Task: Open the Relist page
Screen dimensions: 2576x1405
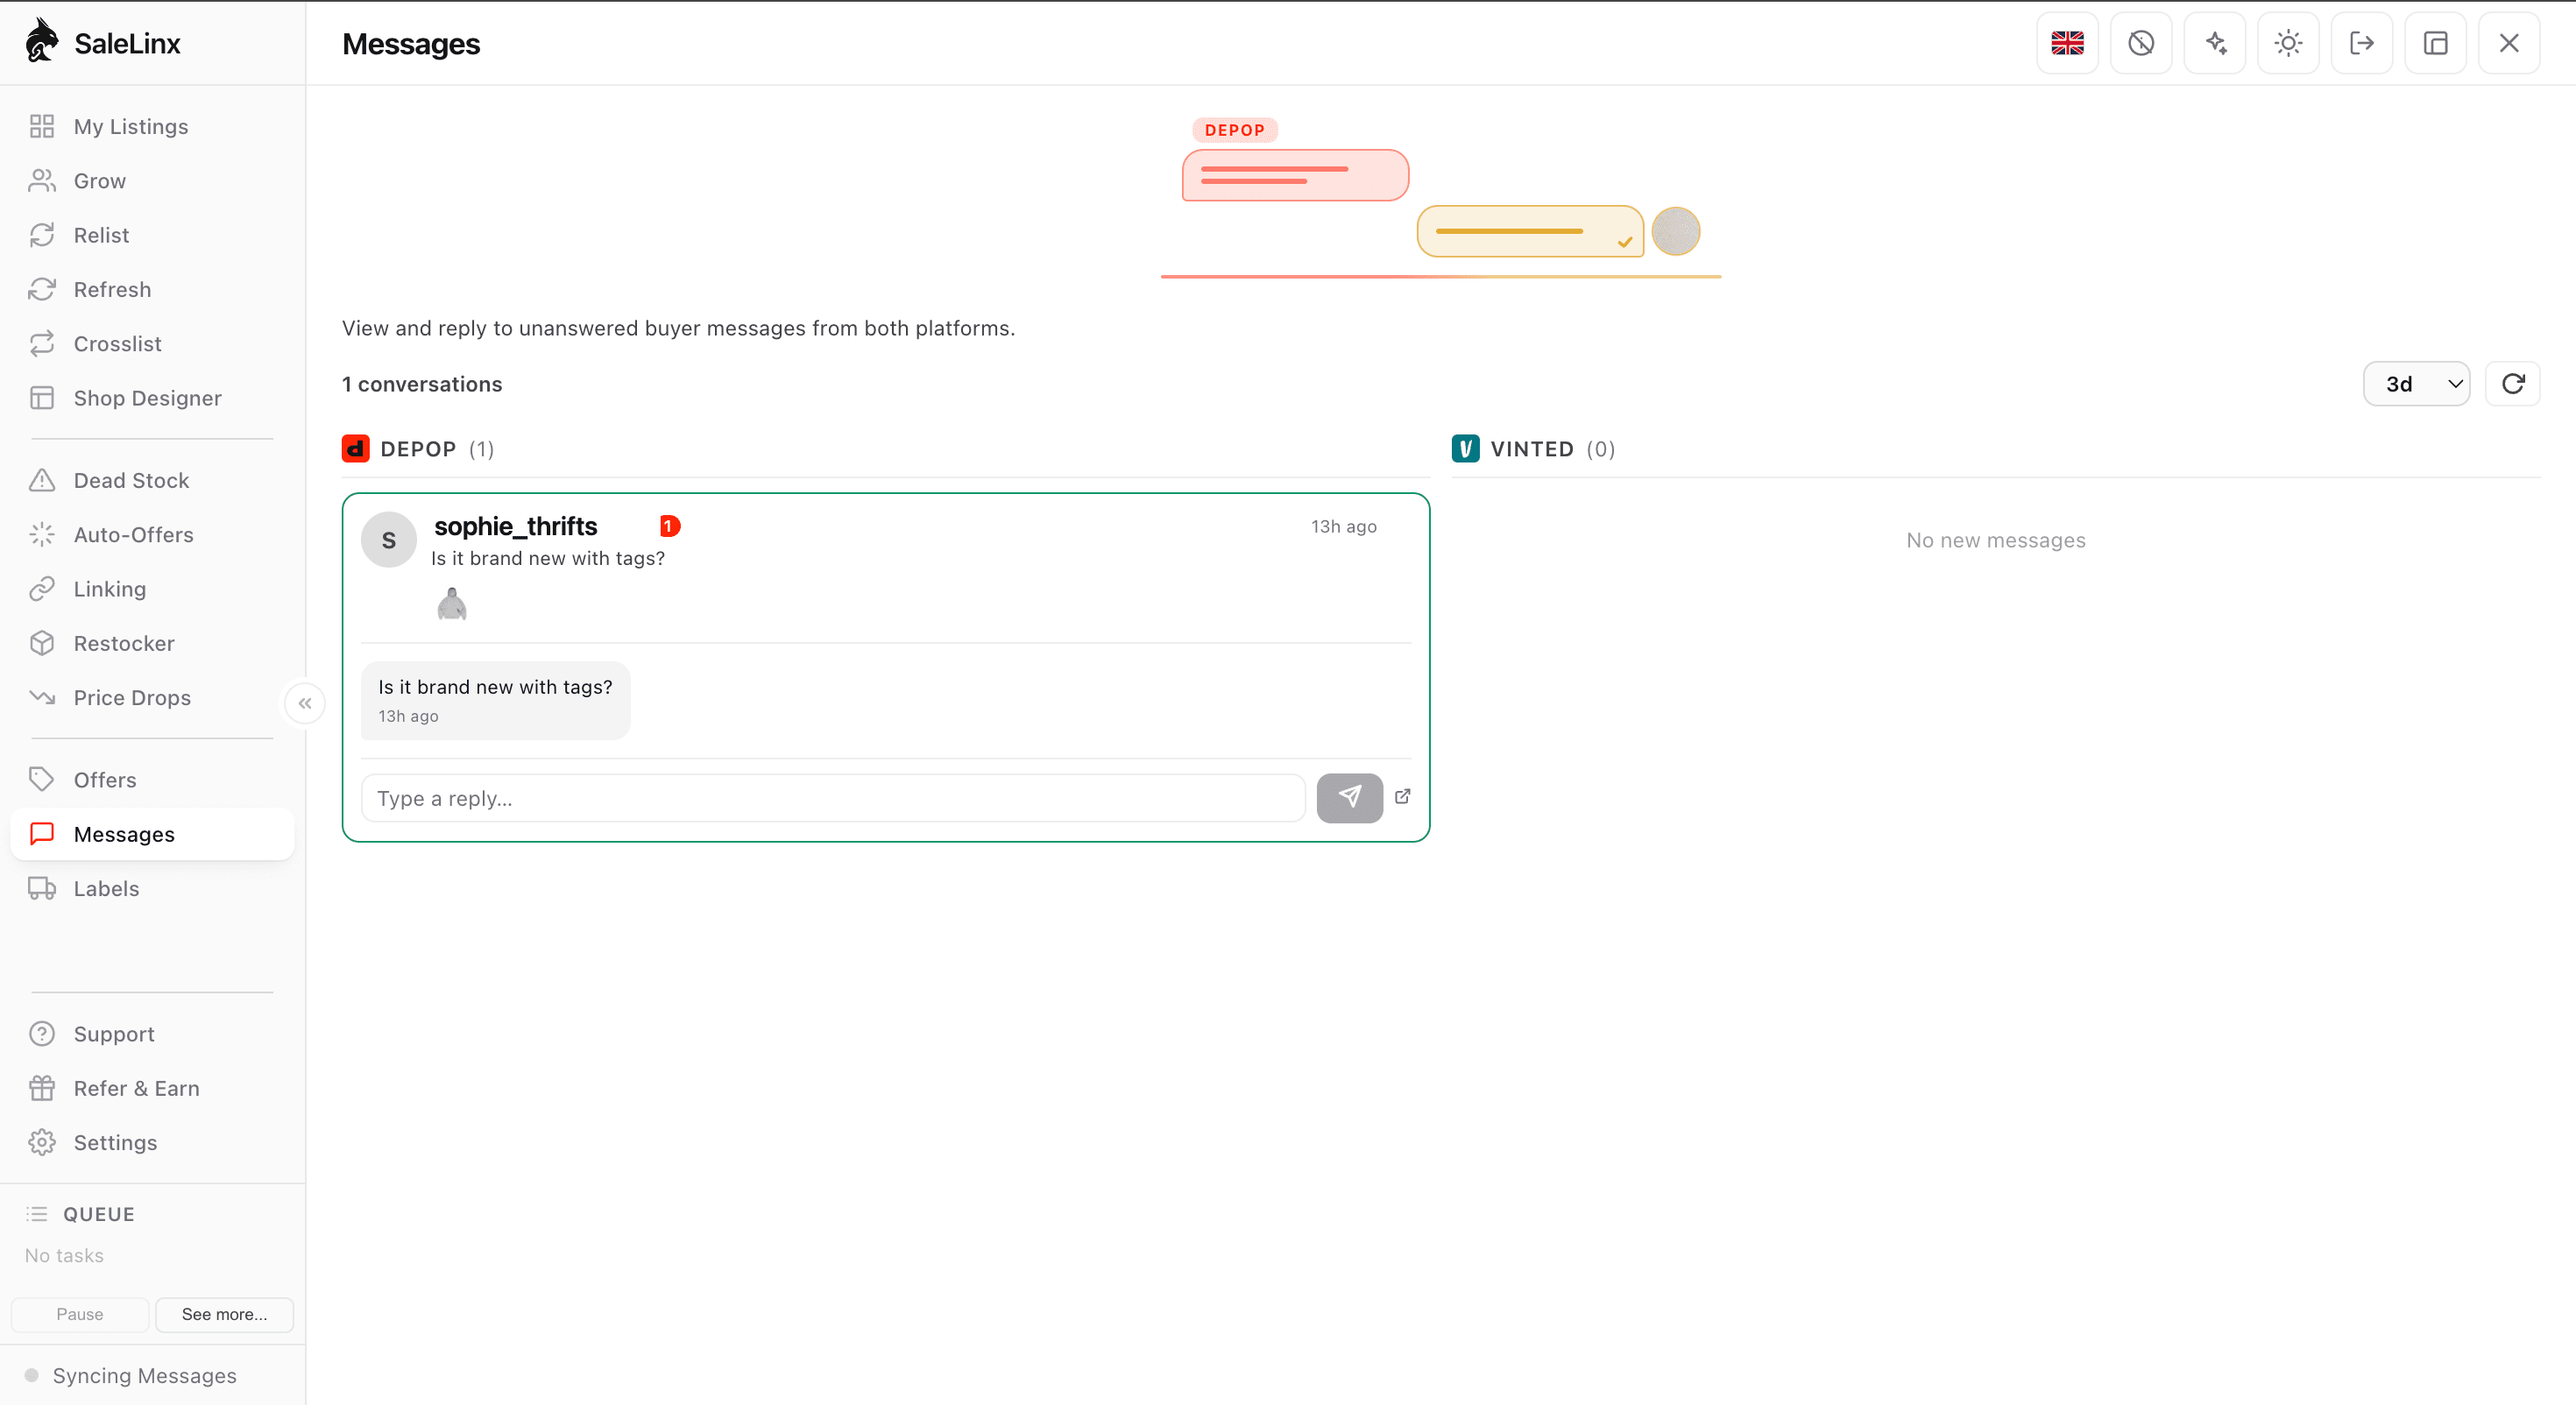Action: 152,235
